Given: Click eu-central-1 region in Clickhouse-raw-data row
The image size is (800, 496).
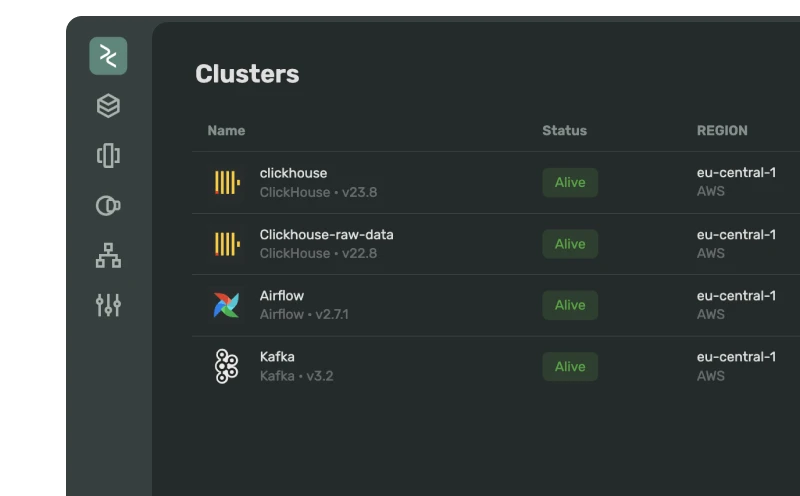Looking at the screenshot, I should click(736, 235).
